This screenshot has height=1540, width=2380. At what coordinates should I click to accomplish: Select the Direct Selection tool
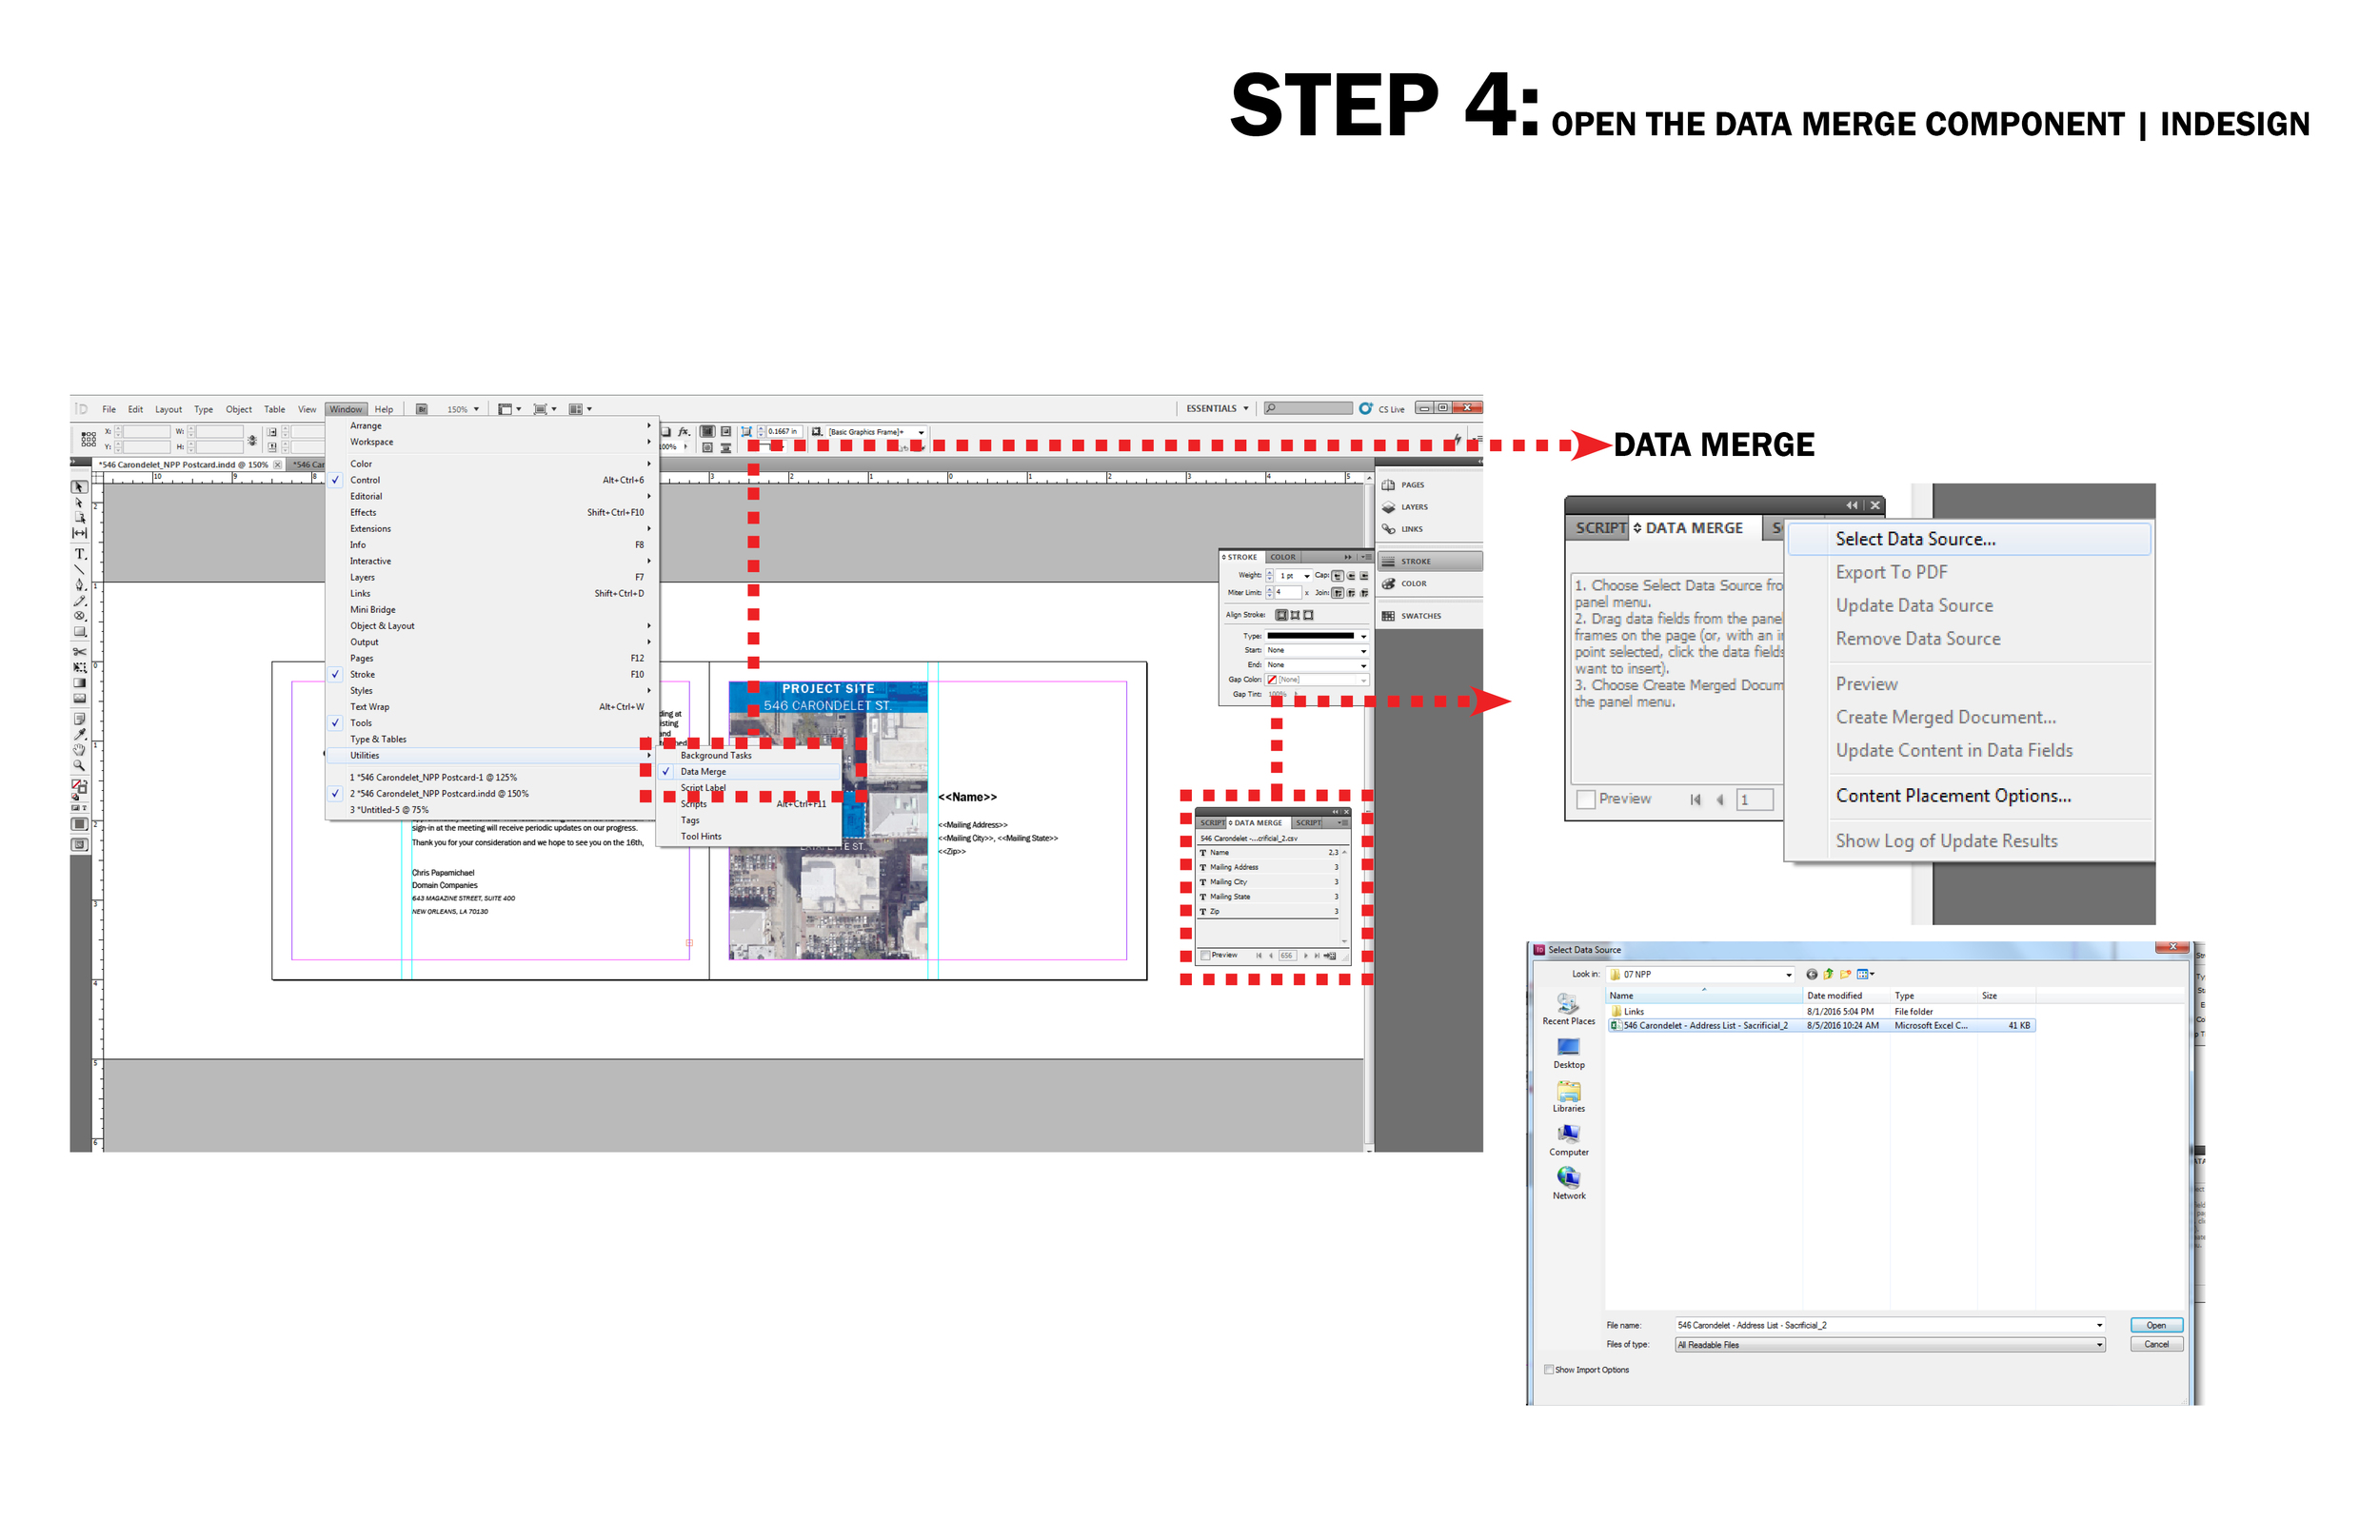point(79,503)
